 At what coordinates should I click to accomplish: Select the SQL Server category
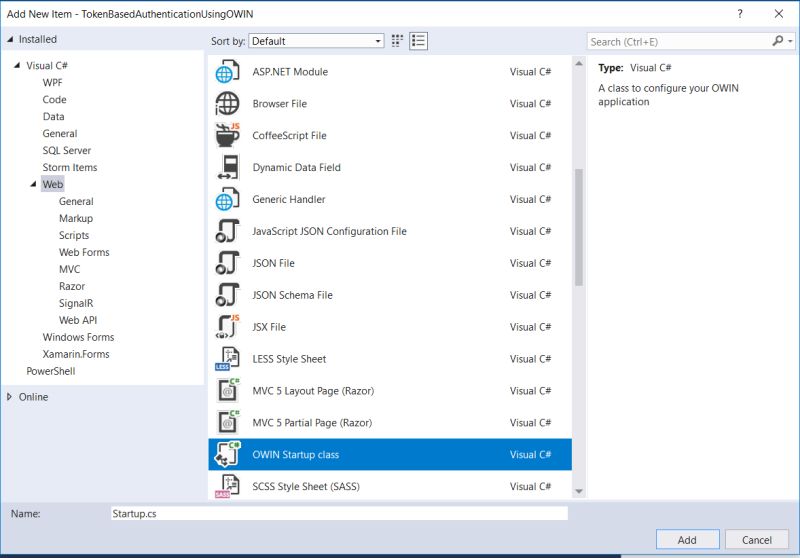tap(66, 150)
